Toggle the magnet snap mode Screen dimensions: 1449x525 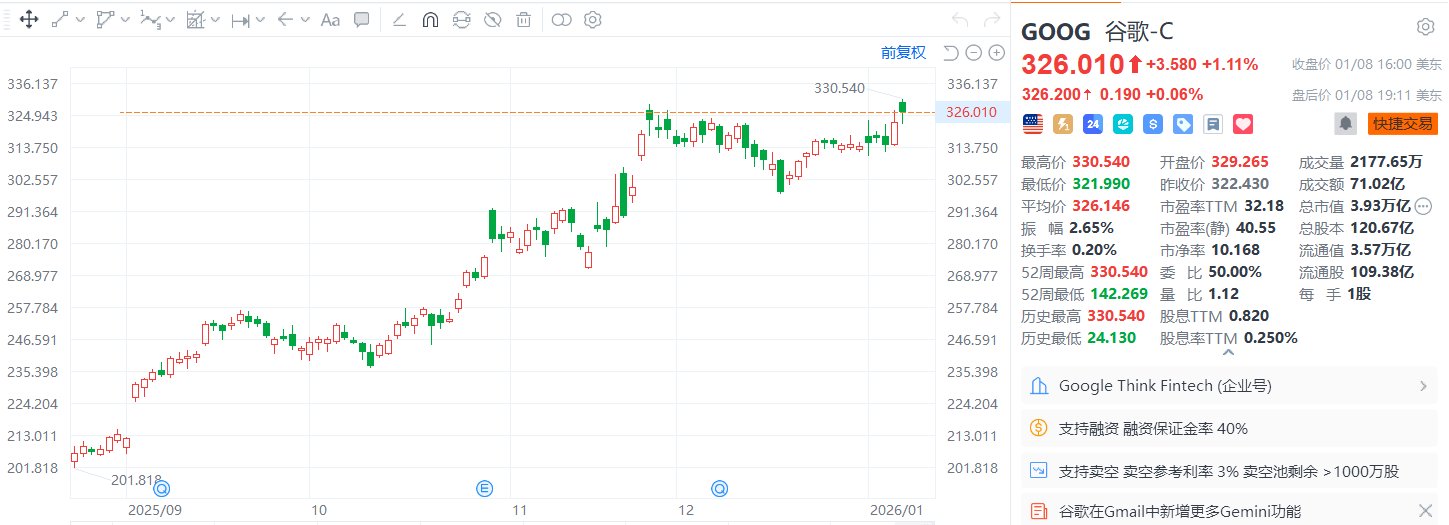click(x=430, y=19)
